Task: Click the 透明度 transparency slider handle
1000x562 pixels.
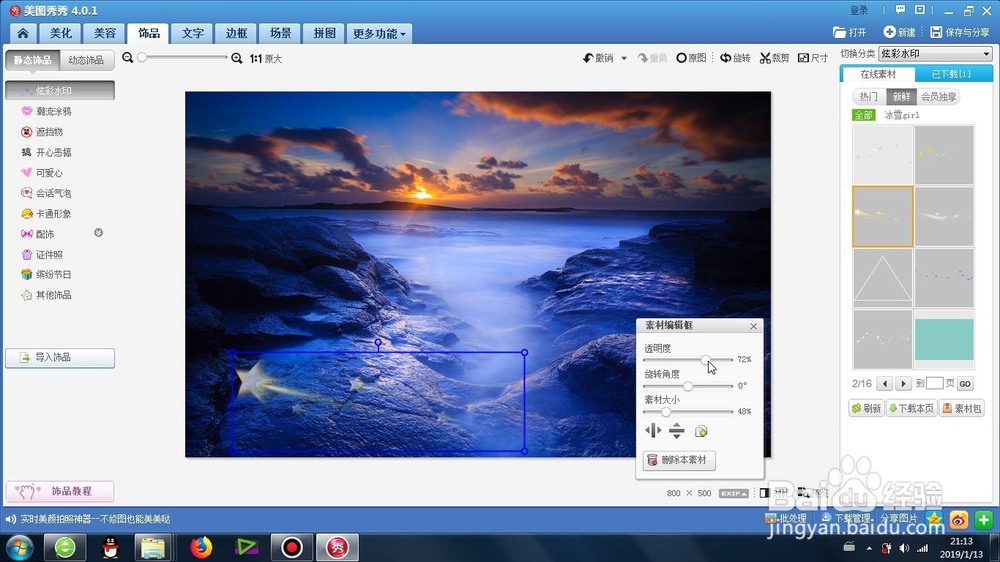Action: (705, 360)
